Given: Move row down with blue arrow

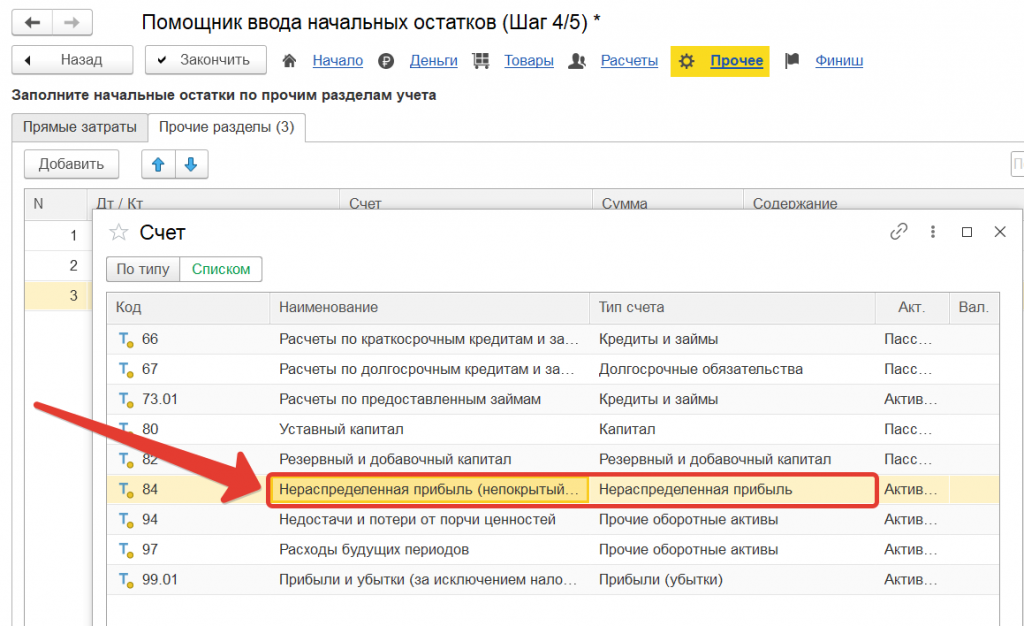Looking at the screenshot, I should click(192, 164).
